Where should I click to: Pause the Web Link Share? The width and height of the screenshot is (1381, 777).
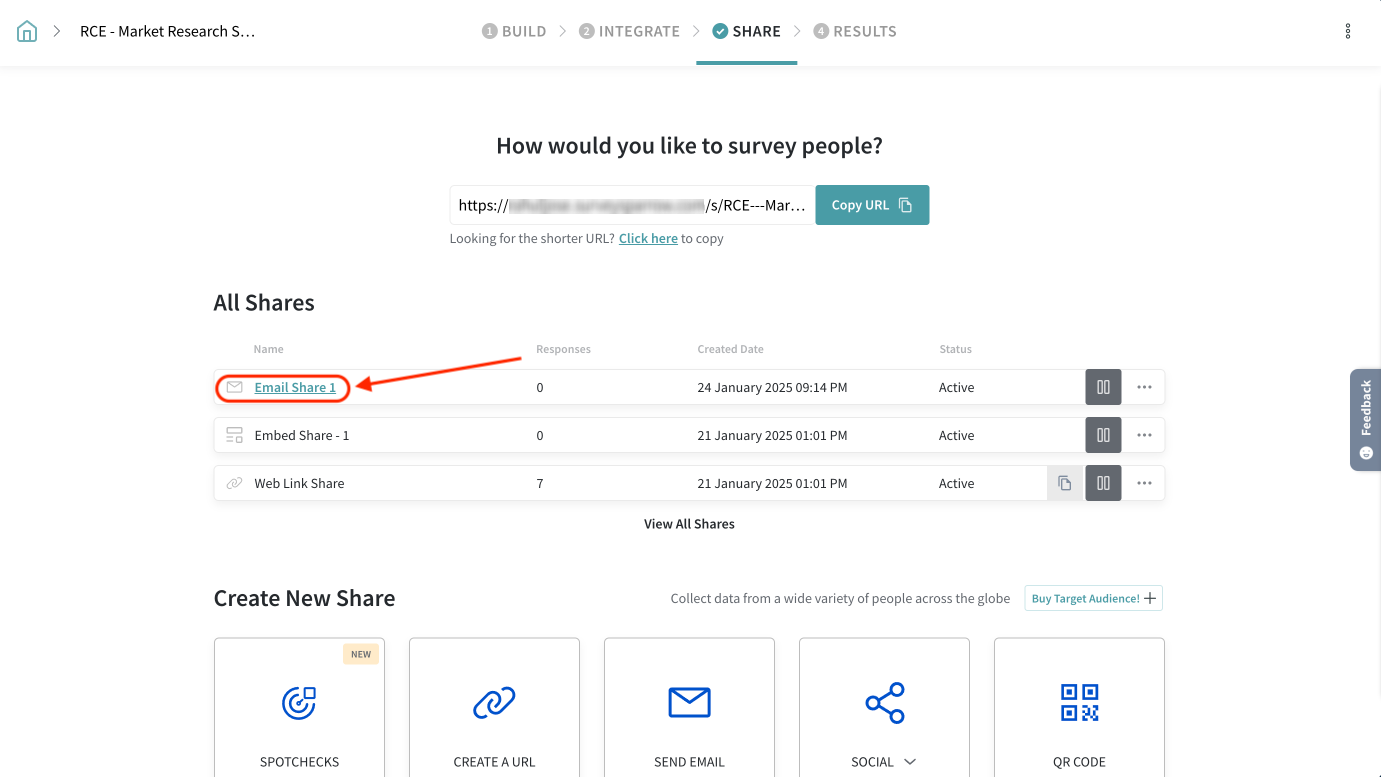(1103, 483)
